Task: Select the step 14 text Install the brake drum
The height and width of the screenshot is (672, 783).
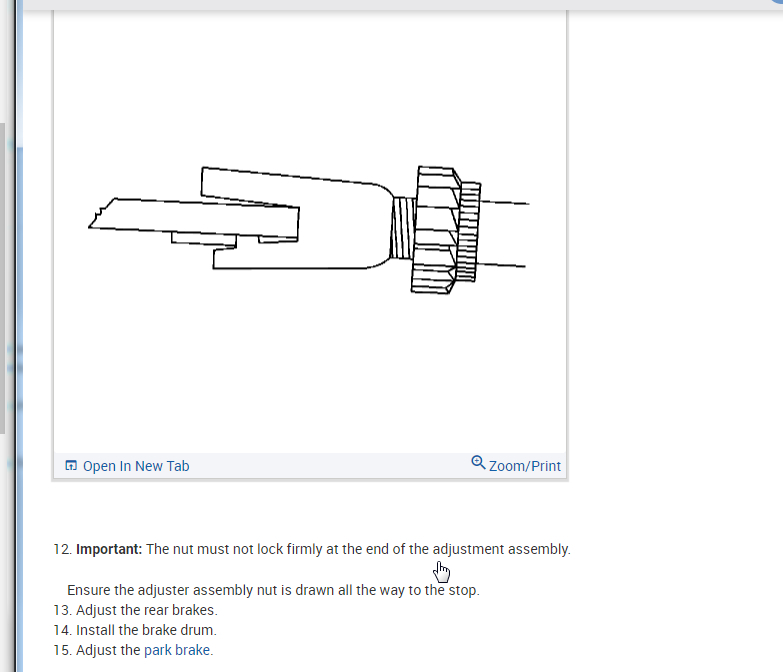Action: pyautogui.click(x=146, y=630)
